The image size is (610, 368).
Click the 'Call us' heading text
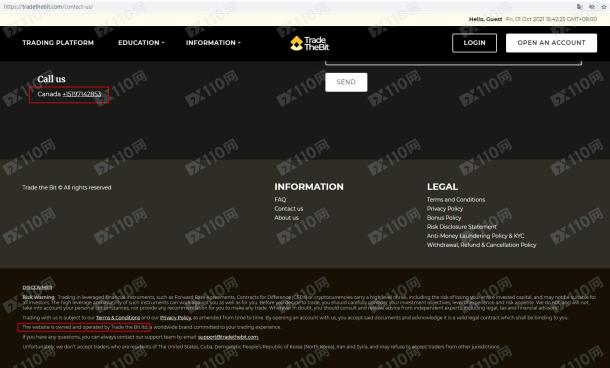(51, 79)
